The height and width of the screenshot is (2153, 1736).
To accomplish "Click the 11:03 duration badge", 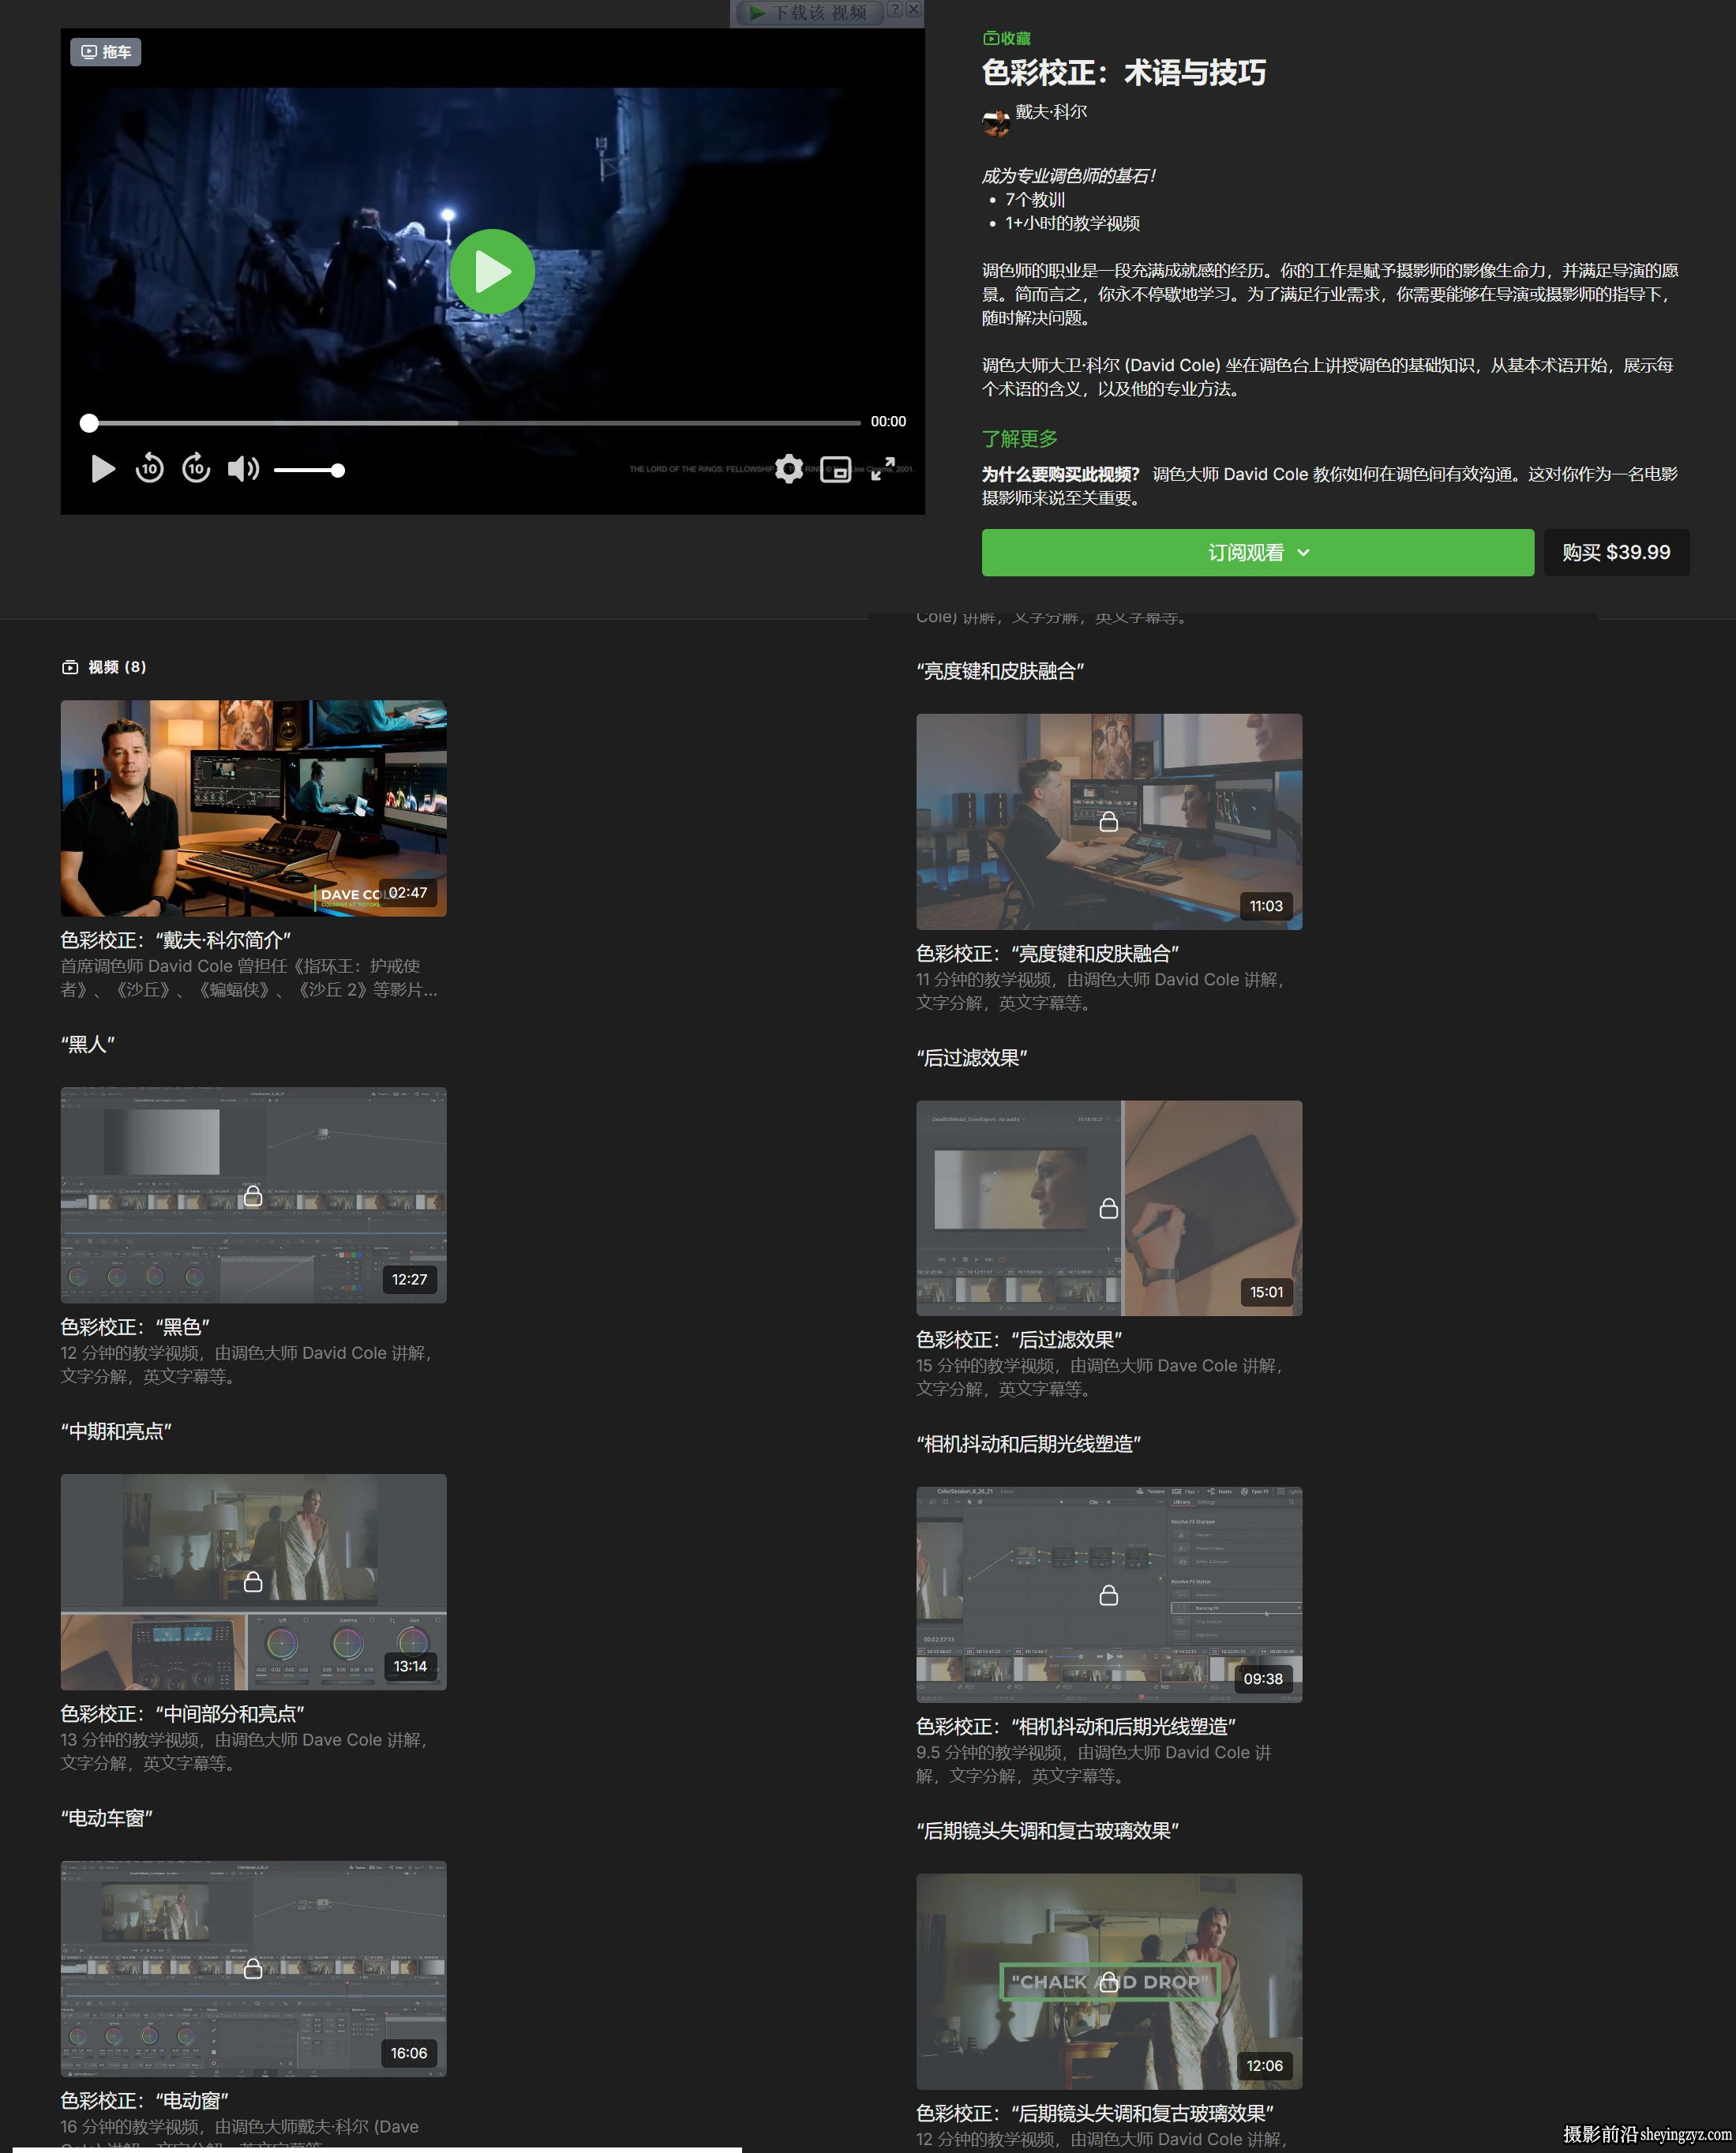I will [1266, 906].
